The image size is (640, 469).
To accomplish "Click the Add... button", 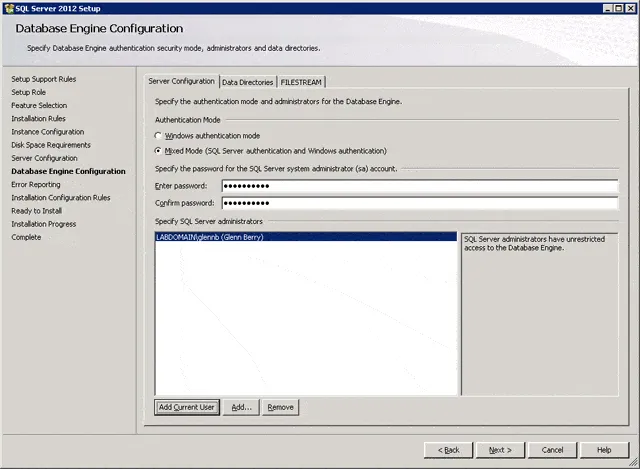I will pyautogui.click(x=242, y=407).
